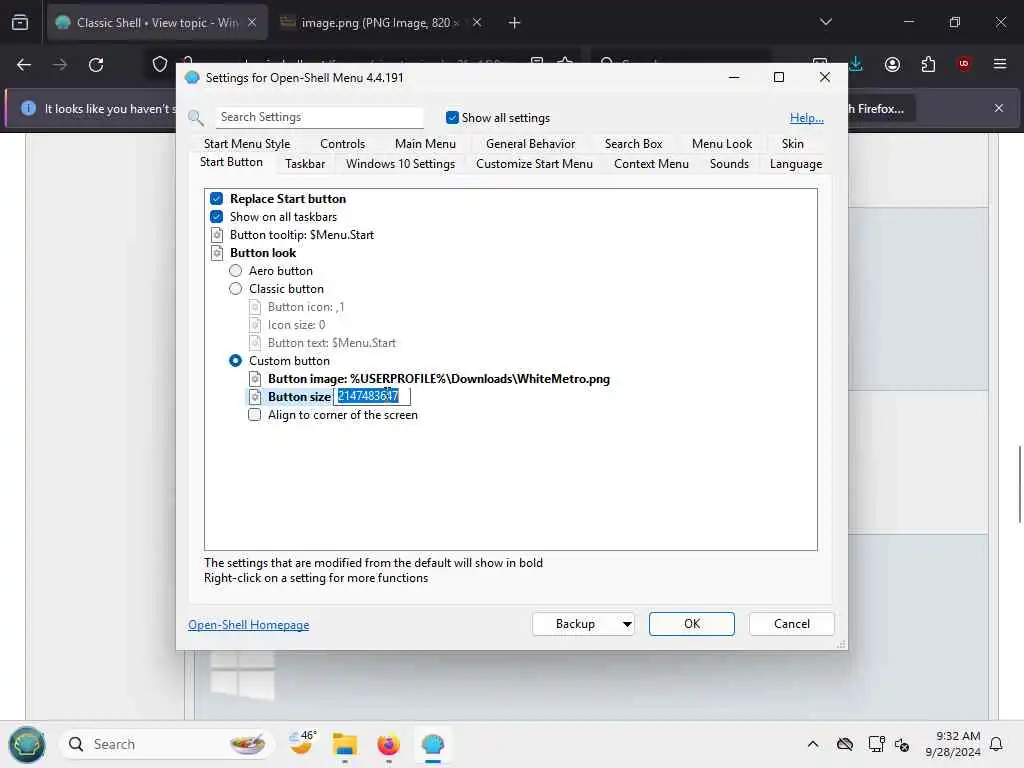This screenshot has width=1024, height=768.
Task: Dismiss the Firefox notification bar
Action: pyautogui.click(x=999, y=108)
